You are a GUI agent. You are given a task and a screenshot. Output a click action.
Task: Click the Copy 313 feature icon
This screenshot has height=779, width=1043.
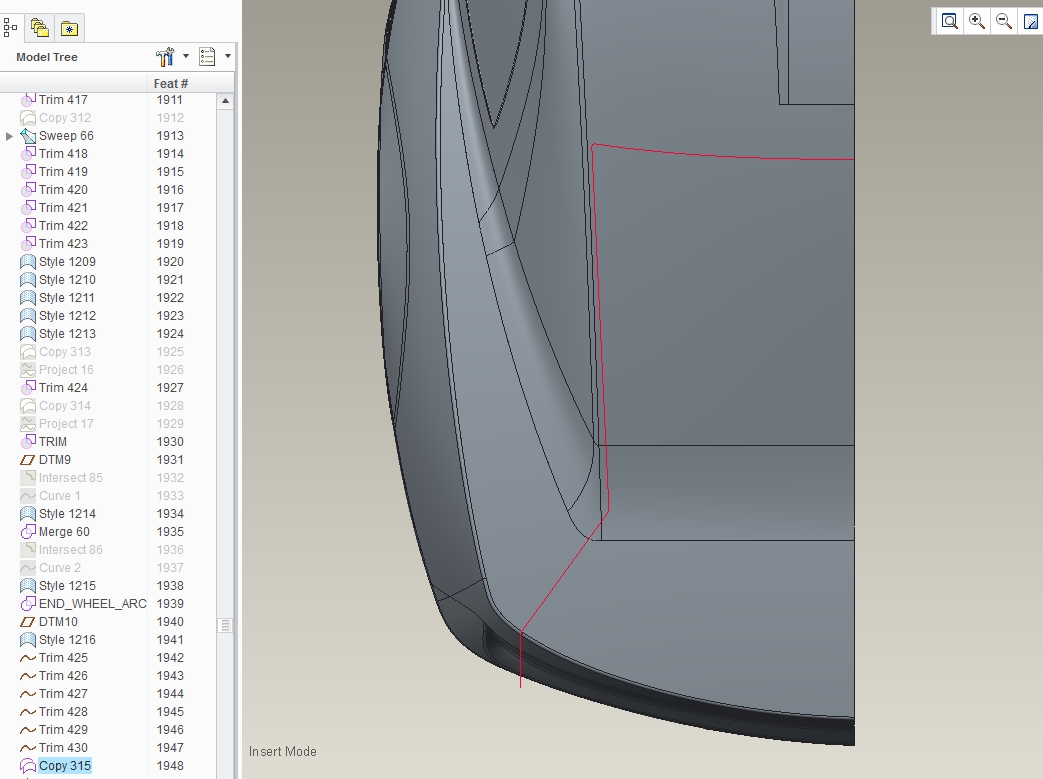[28, 351]
